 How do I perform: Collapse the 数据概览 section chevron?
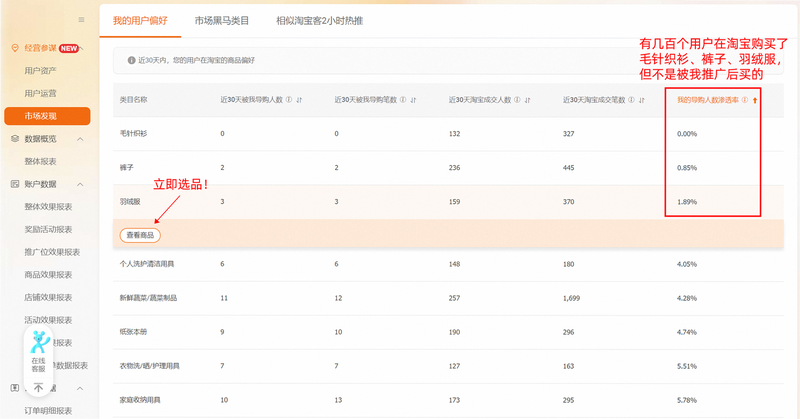(80, 139)
